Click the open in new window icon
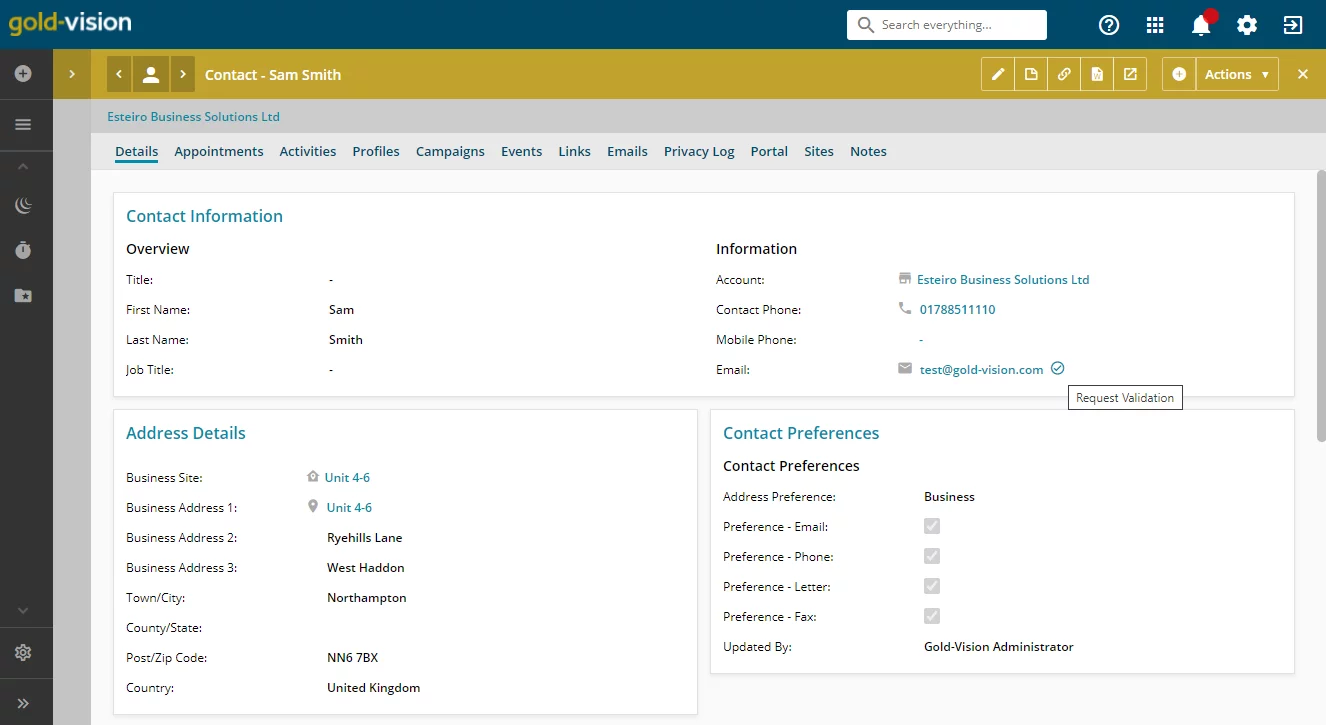1326x725 pixels. 1130,74
